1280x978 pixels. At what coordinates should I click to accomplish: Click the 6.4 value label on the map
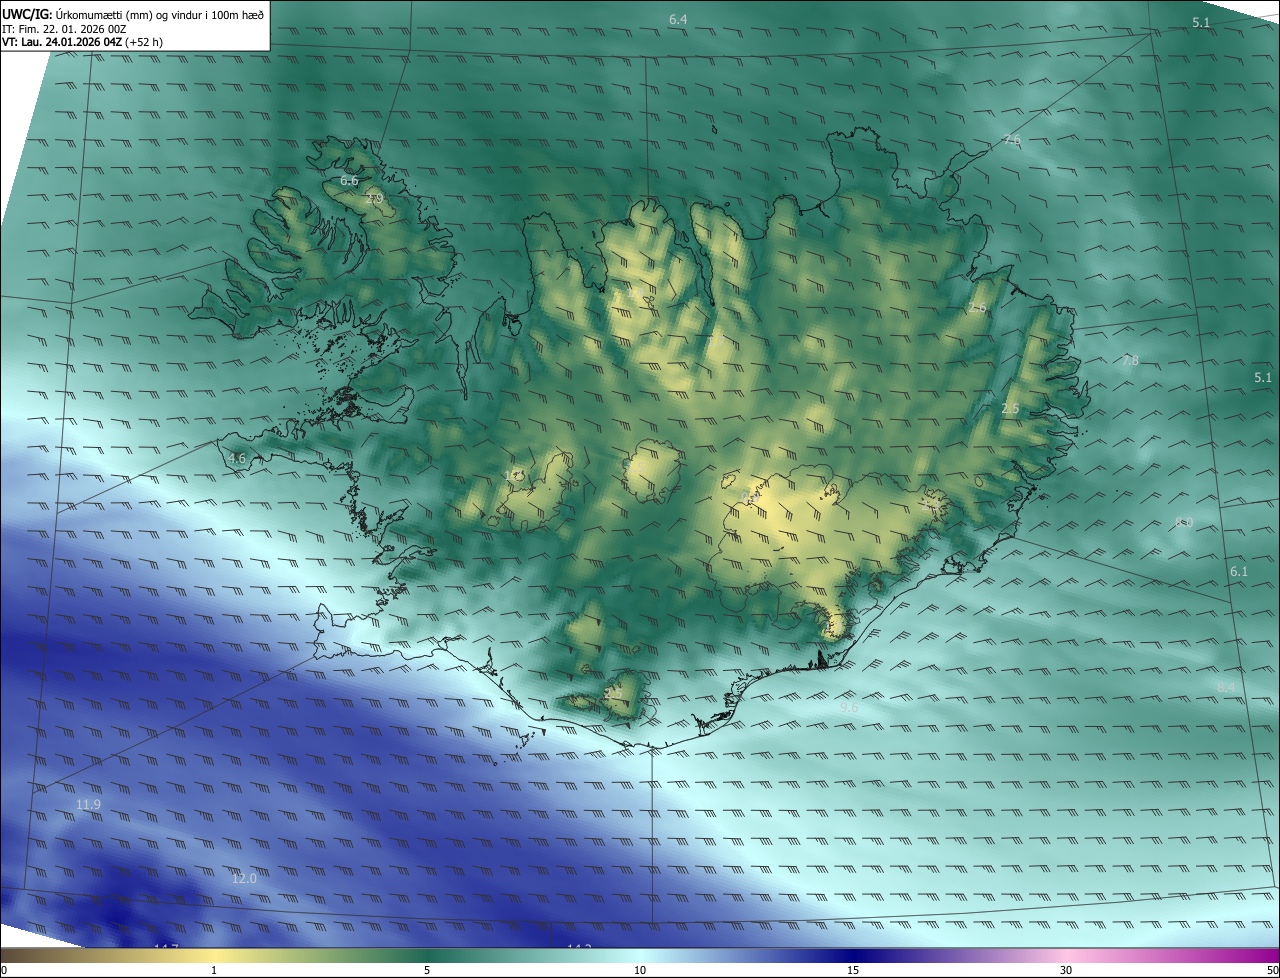[x=678, y=20]
